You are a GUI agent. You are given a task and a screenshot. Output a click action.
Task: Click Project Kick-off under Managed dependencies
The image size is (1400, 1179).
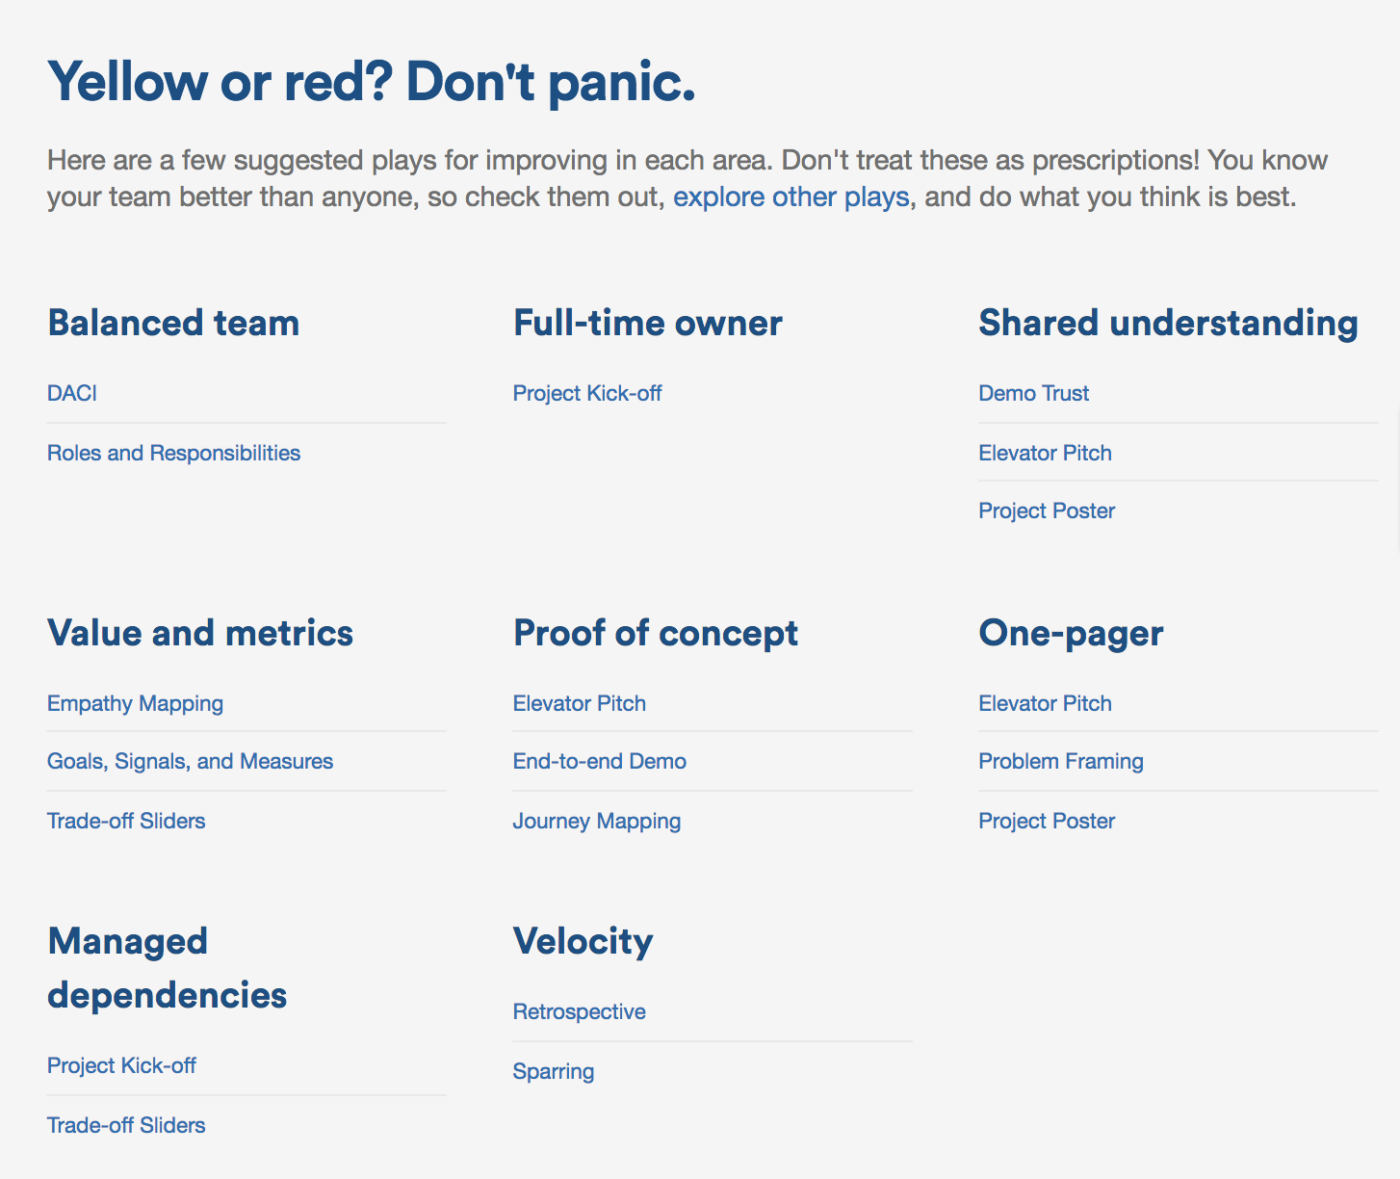(121, 1065)
